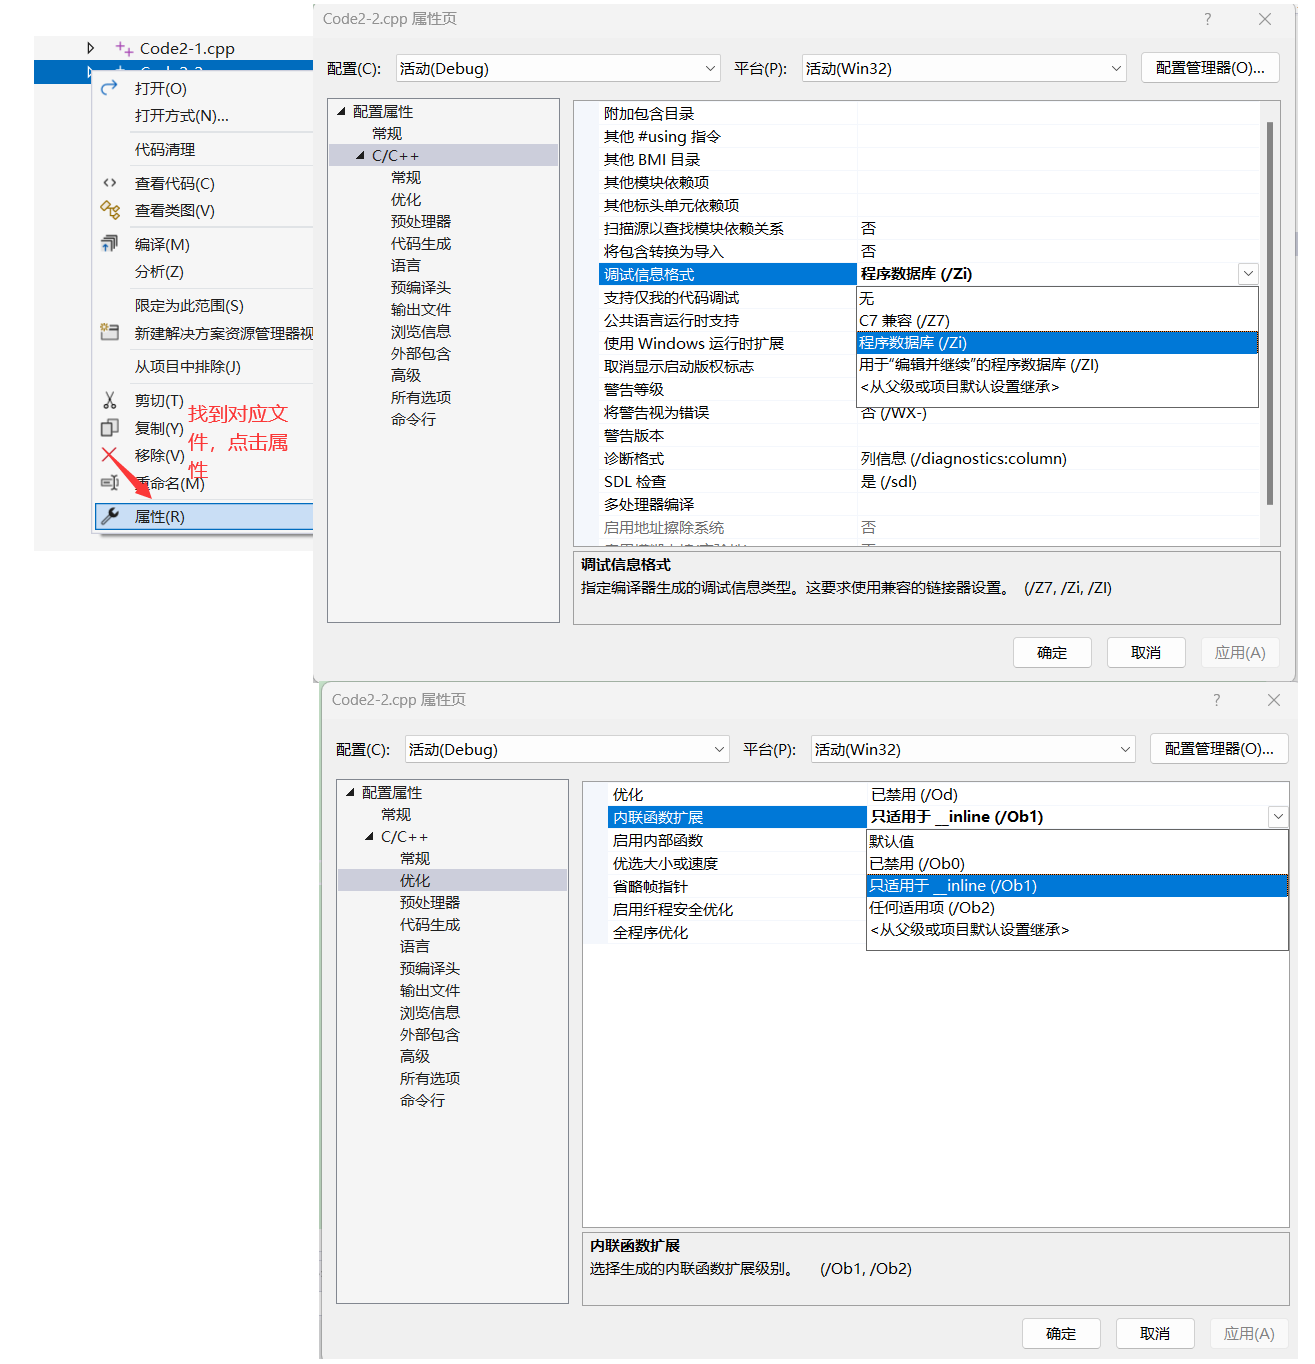Click the 是 (/sdl) value of SDL 检查

889,481
